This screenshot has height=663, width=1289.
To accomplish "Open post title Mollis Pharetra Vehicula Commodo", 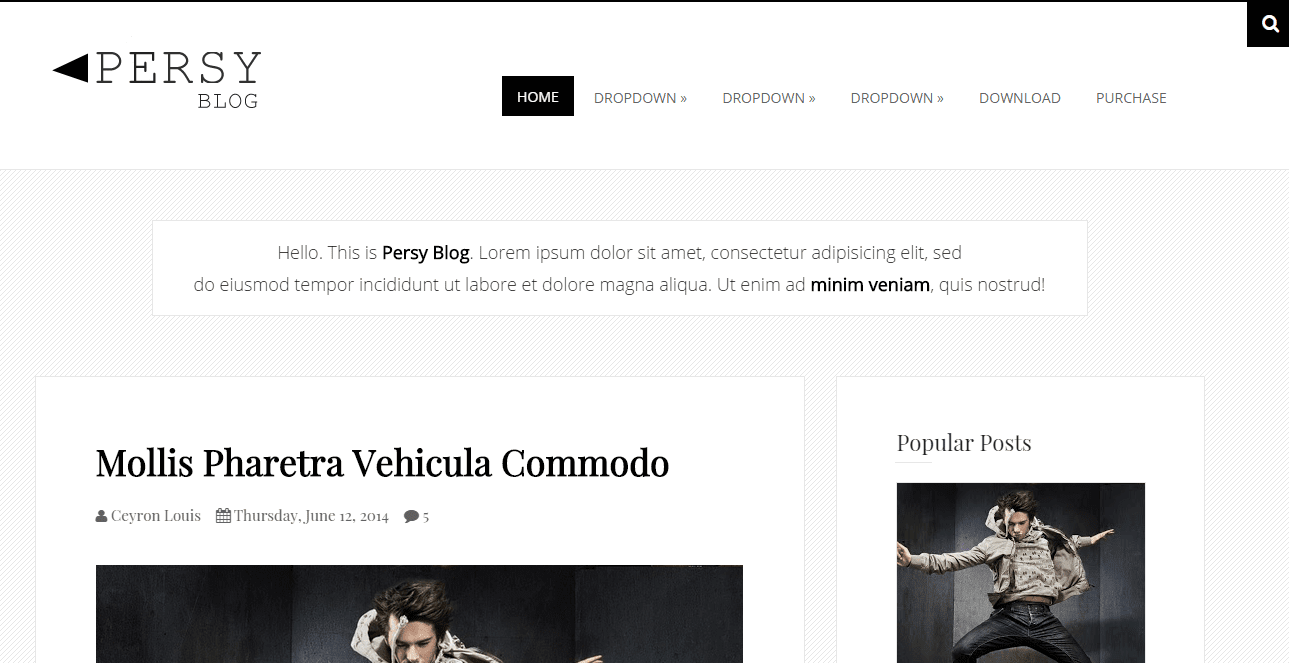I will point(382,463).
